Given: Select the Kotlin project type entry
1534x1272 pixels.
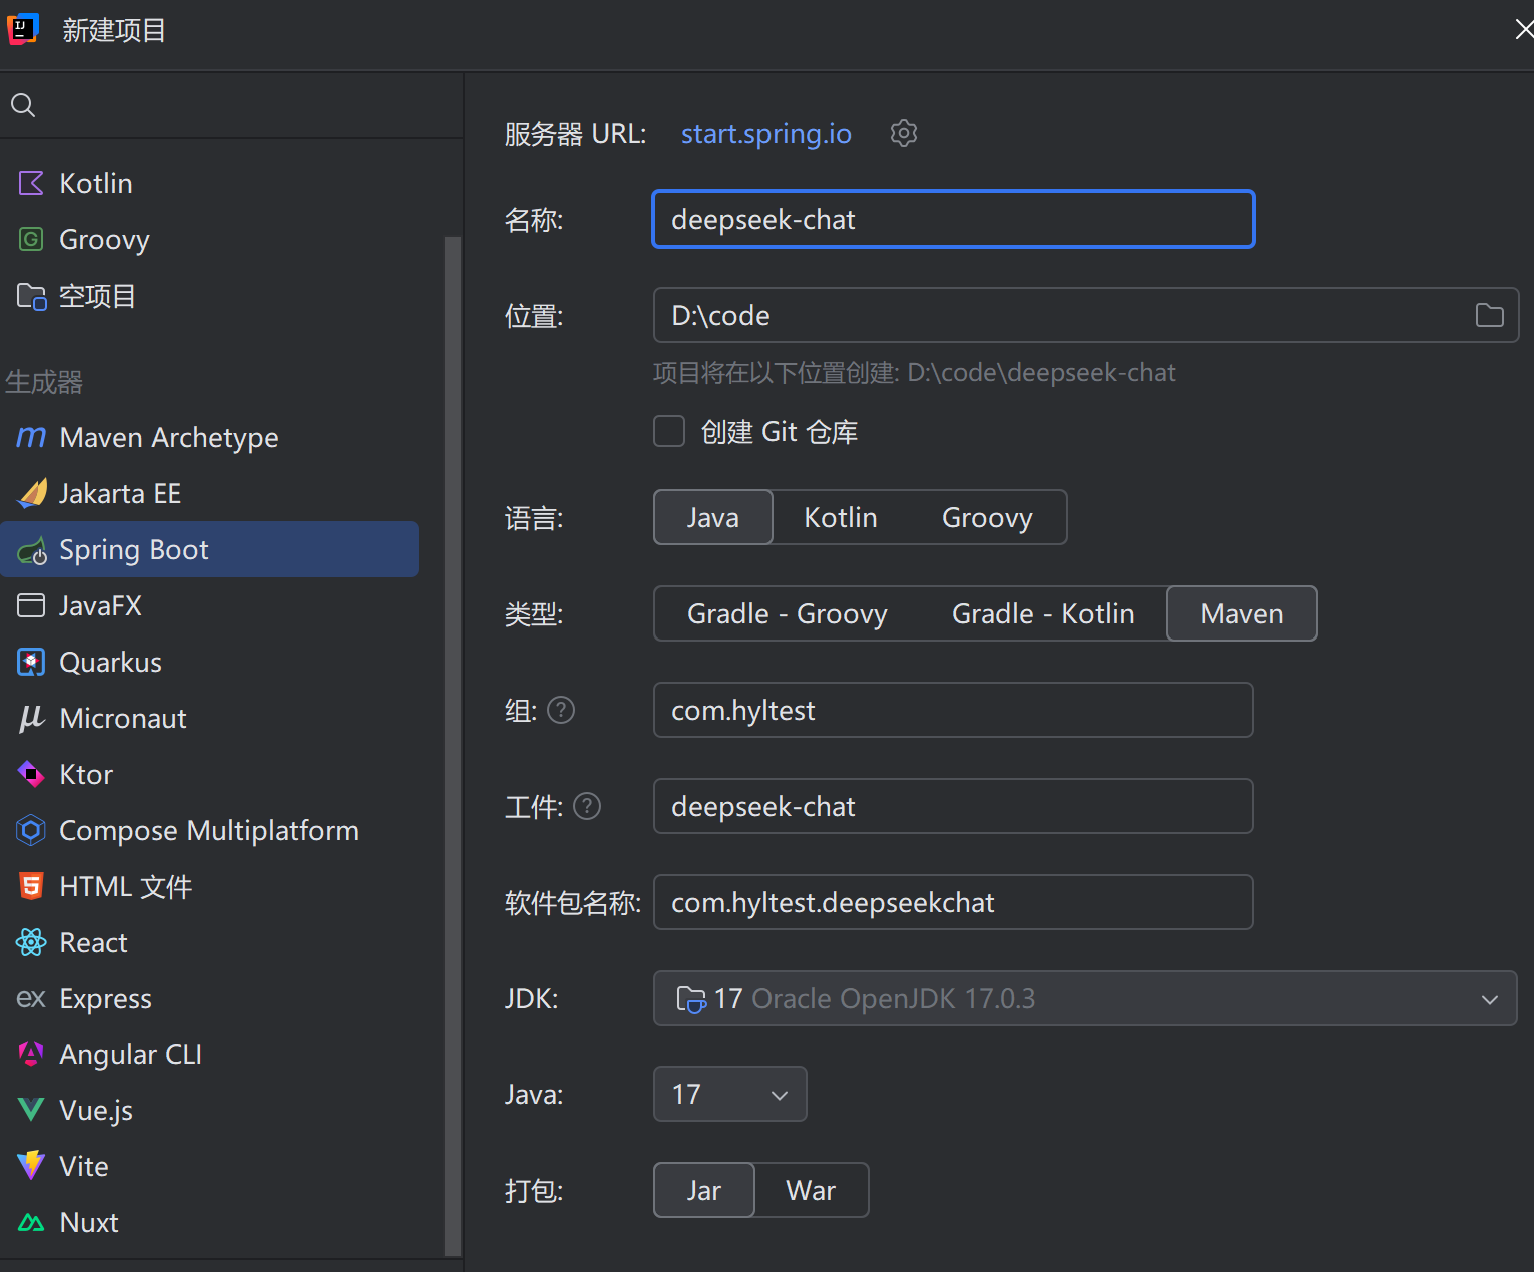Looking at the screenshot, I should [210, 183].
